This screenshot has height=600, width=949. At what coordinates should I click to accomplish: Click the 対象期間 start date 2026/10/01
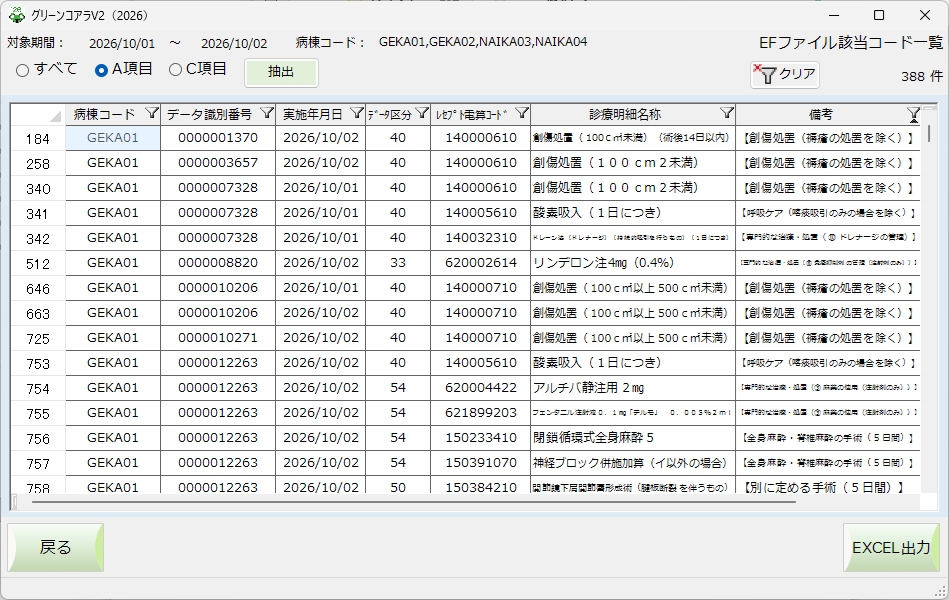122,44
